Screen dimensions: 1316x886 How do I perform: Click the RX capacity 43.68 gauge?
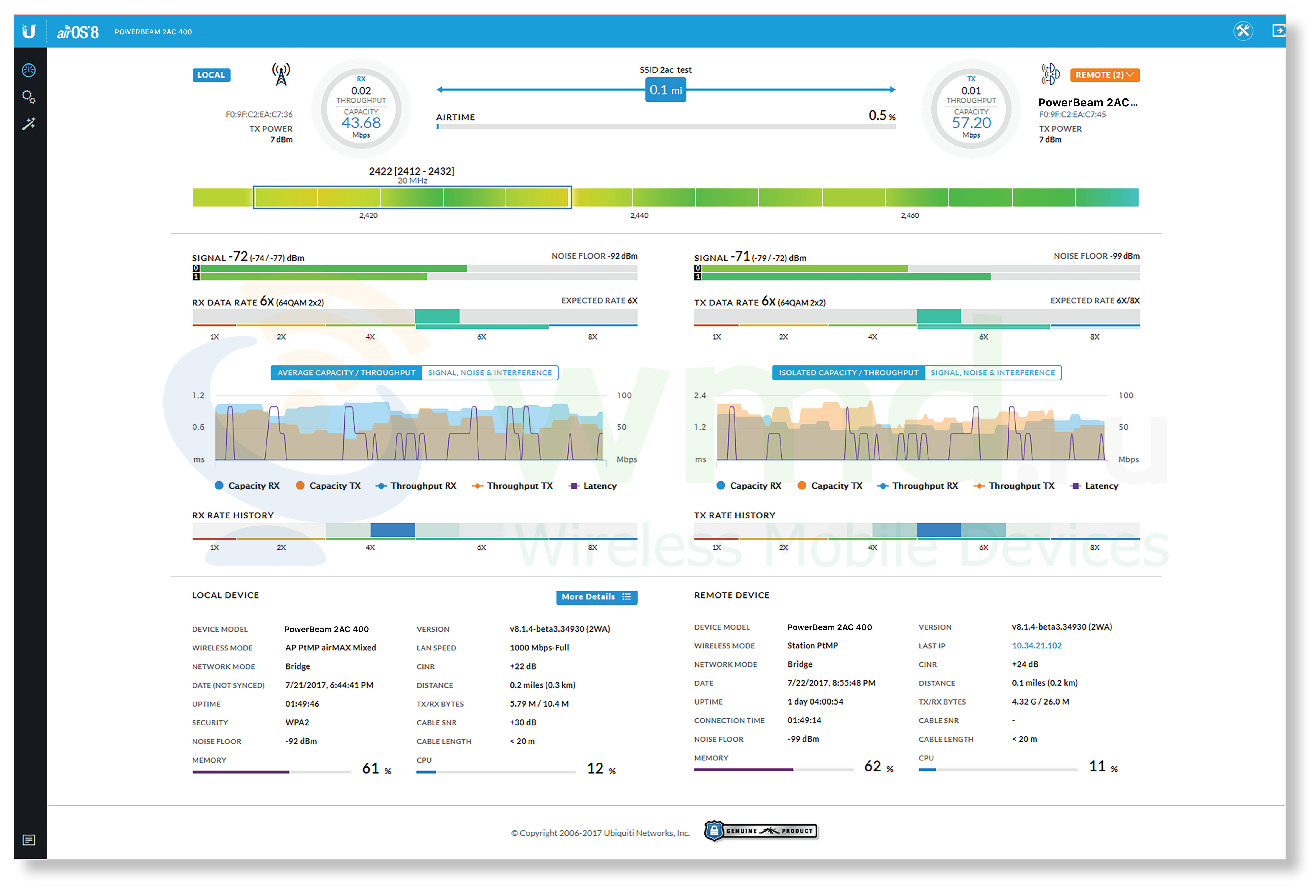click(361, 106)
